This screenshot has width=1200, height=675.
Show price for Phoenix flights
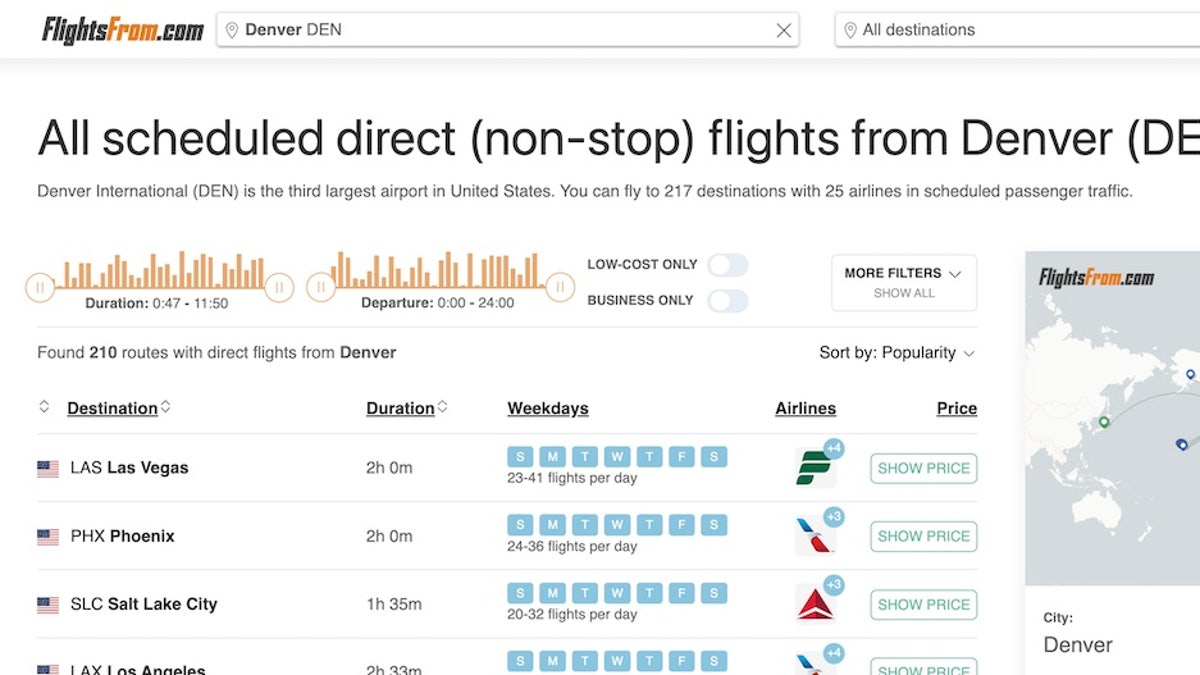[x=924, y=536]
